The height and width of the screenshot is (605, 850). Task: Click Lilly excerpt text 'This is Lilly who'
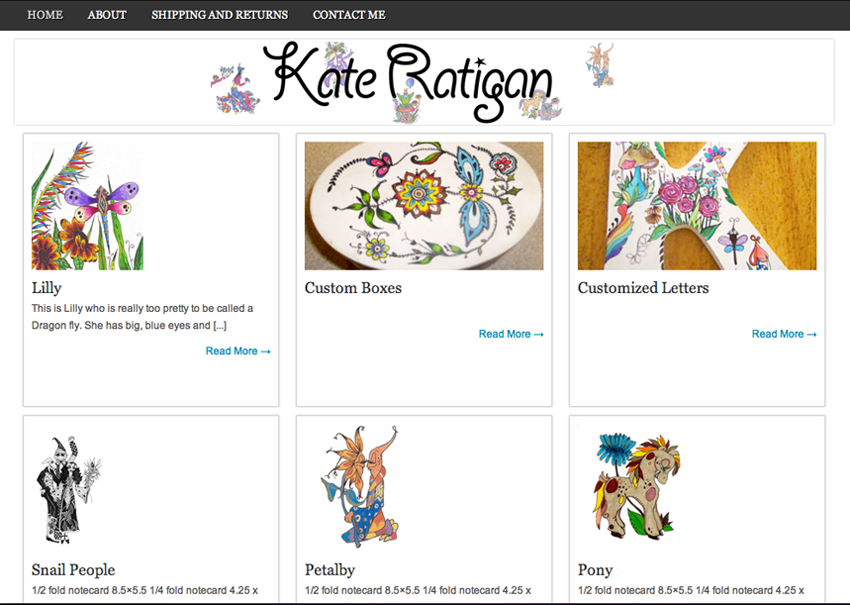[x=68, y=308]
